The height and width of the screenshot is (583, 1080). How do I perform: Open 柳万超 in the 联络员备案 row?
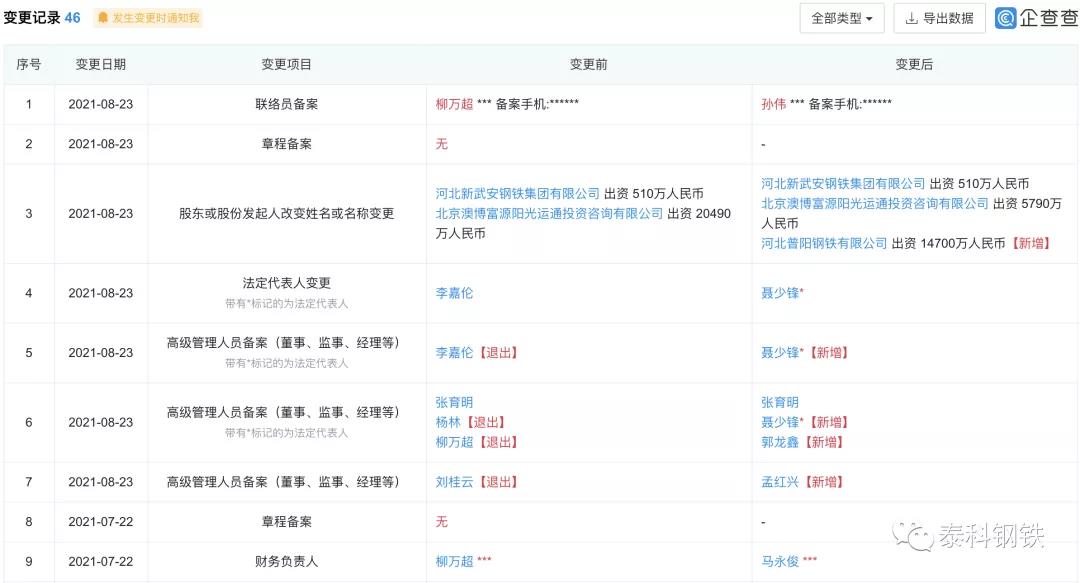454,104
